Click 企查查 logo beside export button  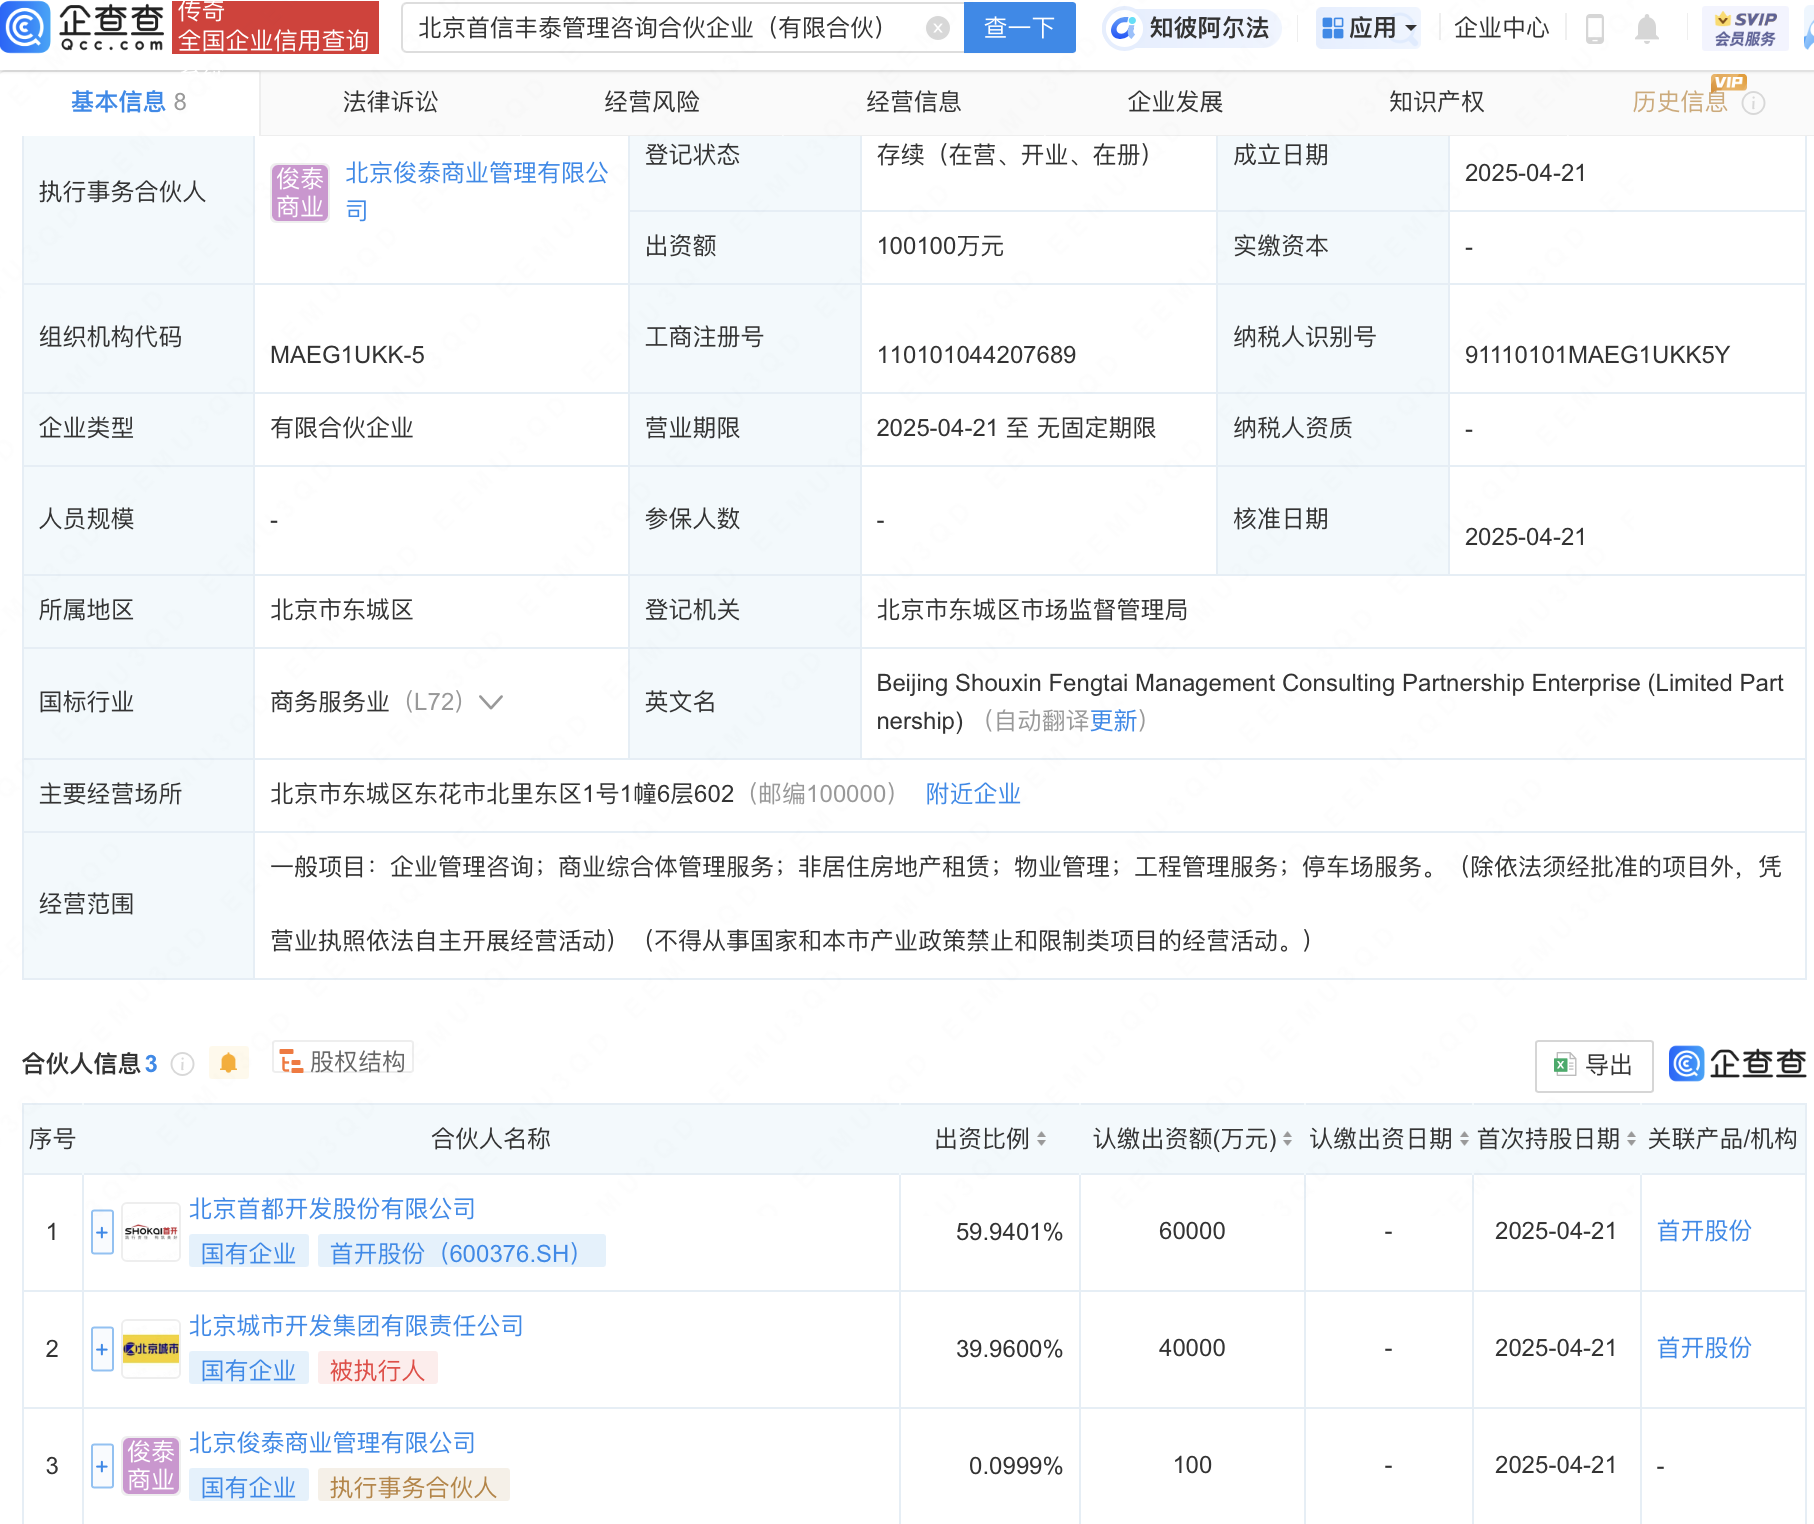pyautogui.click(x=1738, y=1064)
